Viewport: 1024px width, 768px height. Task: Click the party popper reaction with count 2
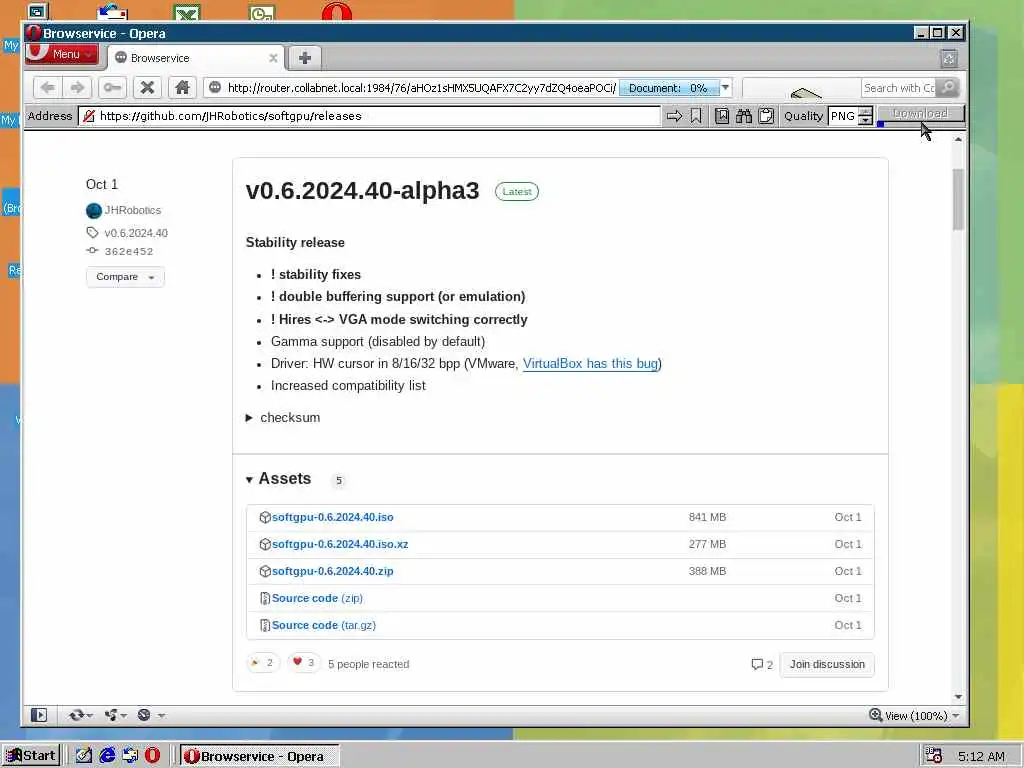click(x=263, y=663)
